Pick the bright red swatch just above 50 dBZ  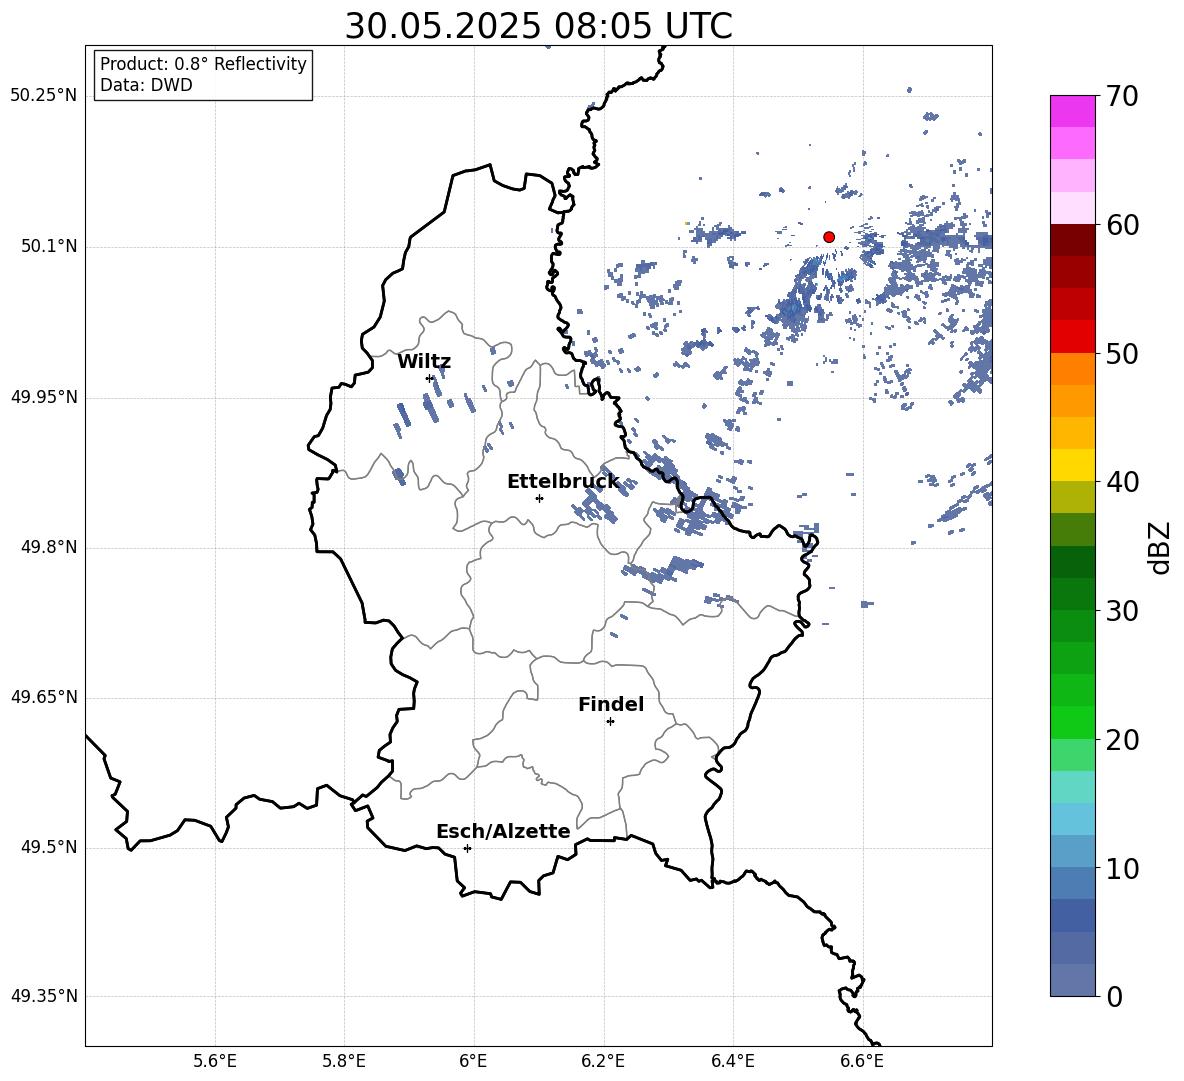coord(1072,337)
